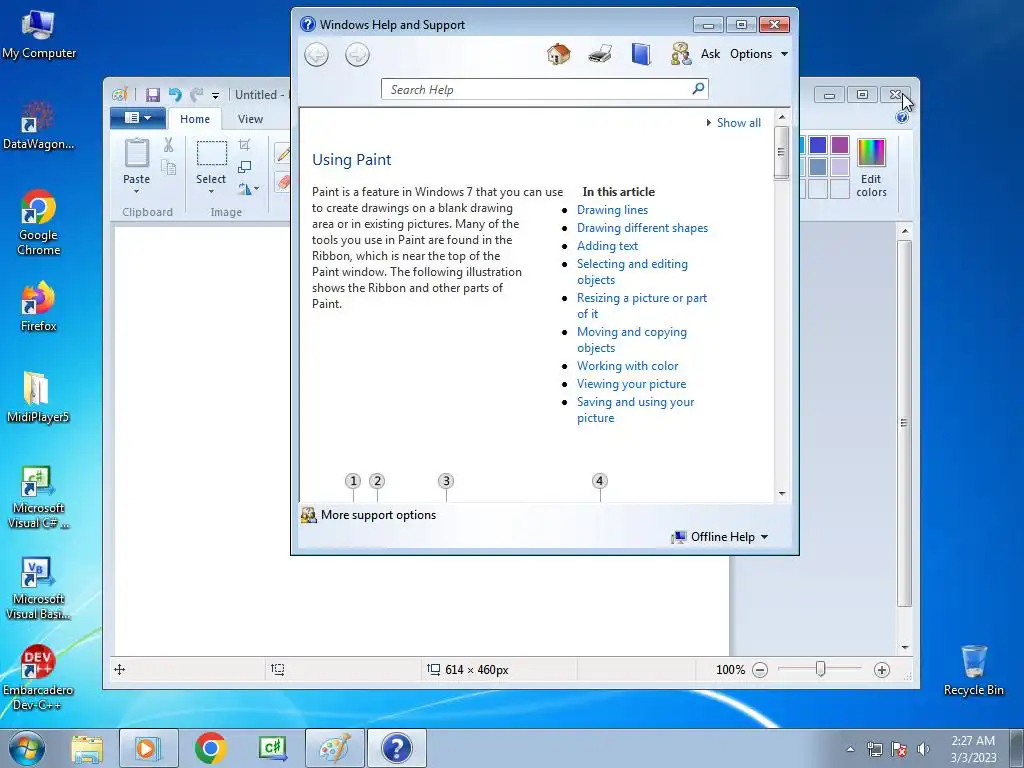Open the Viewing your picture link
This screenshot has height=768, width=1024.
tap(632, 384)
